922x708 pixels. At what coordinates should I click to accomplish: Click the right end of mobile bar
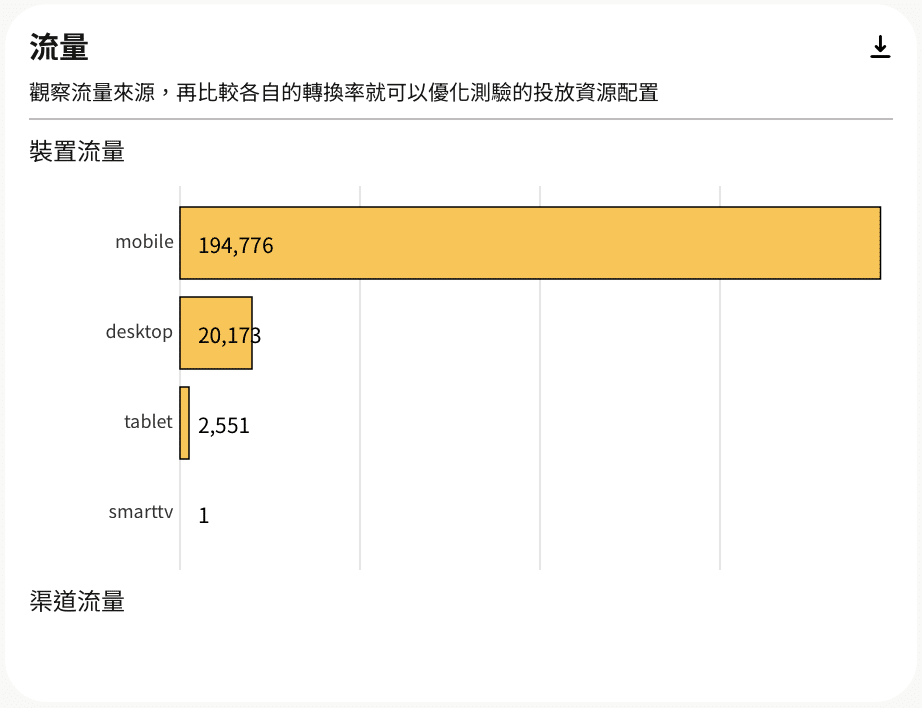pos(876,243)
